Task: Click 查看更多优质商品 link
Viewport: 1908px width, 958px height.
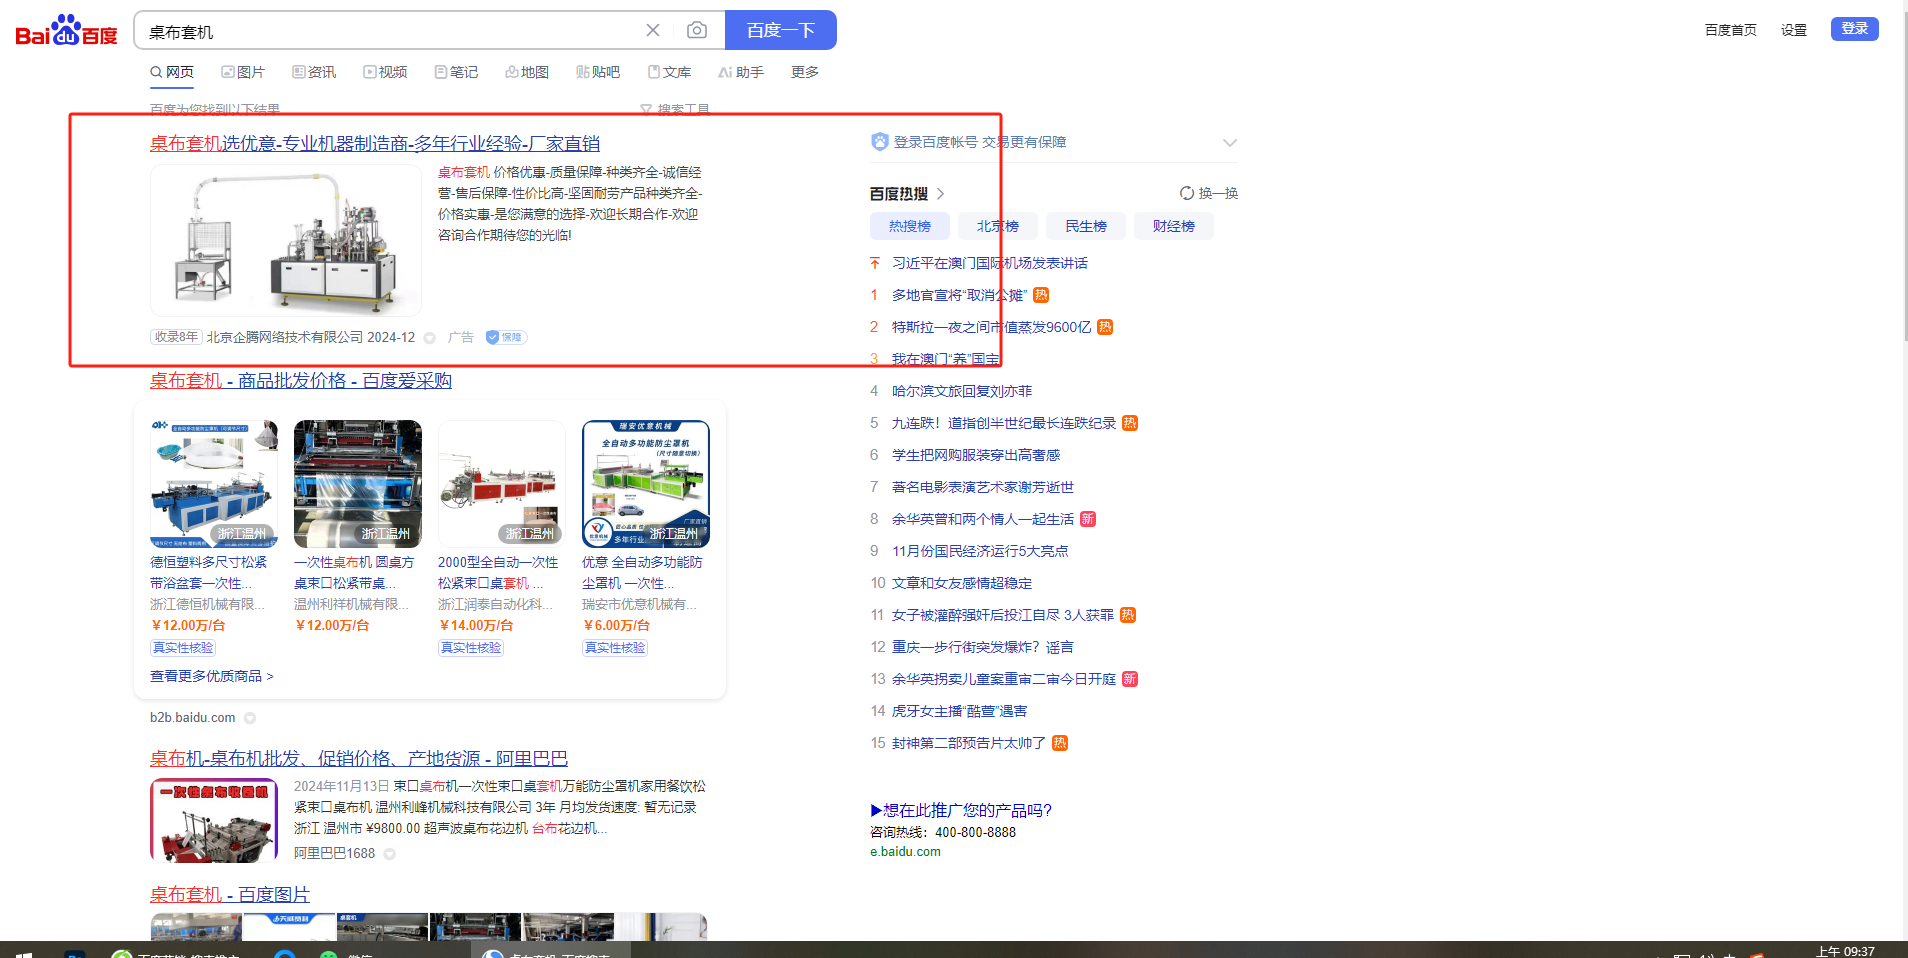Action: (x=211, y=676)
